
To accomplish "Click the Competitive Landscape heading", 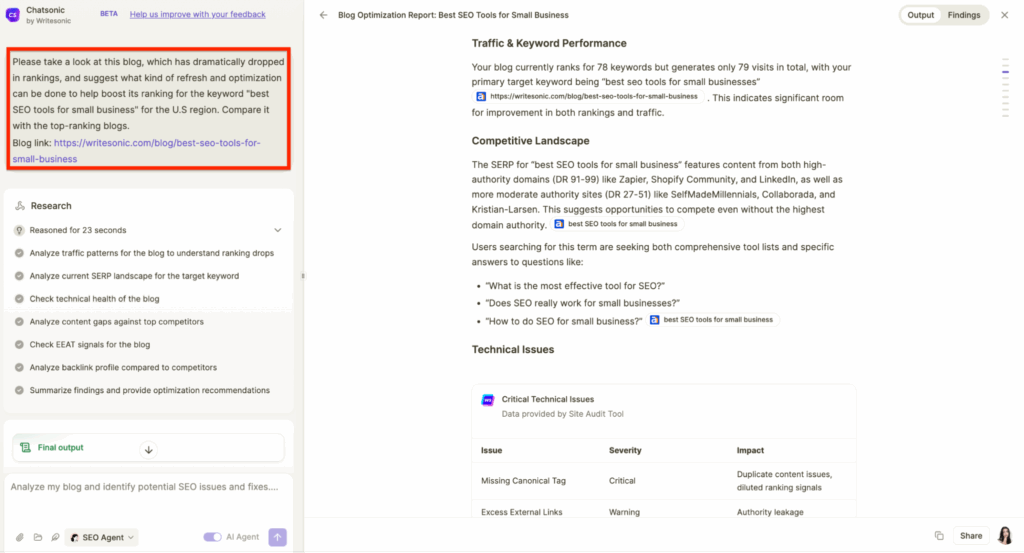I will pos(530,140).
